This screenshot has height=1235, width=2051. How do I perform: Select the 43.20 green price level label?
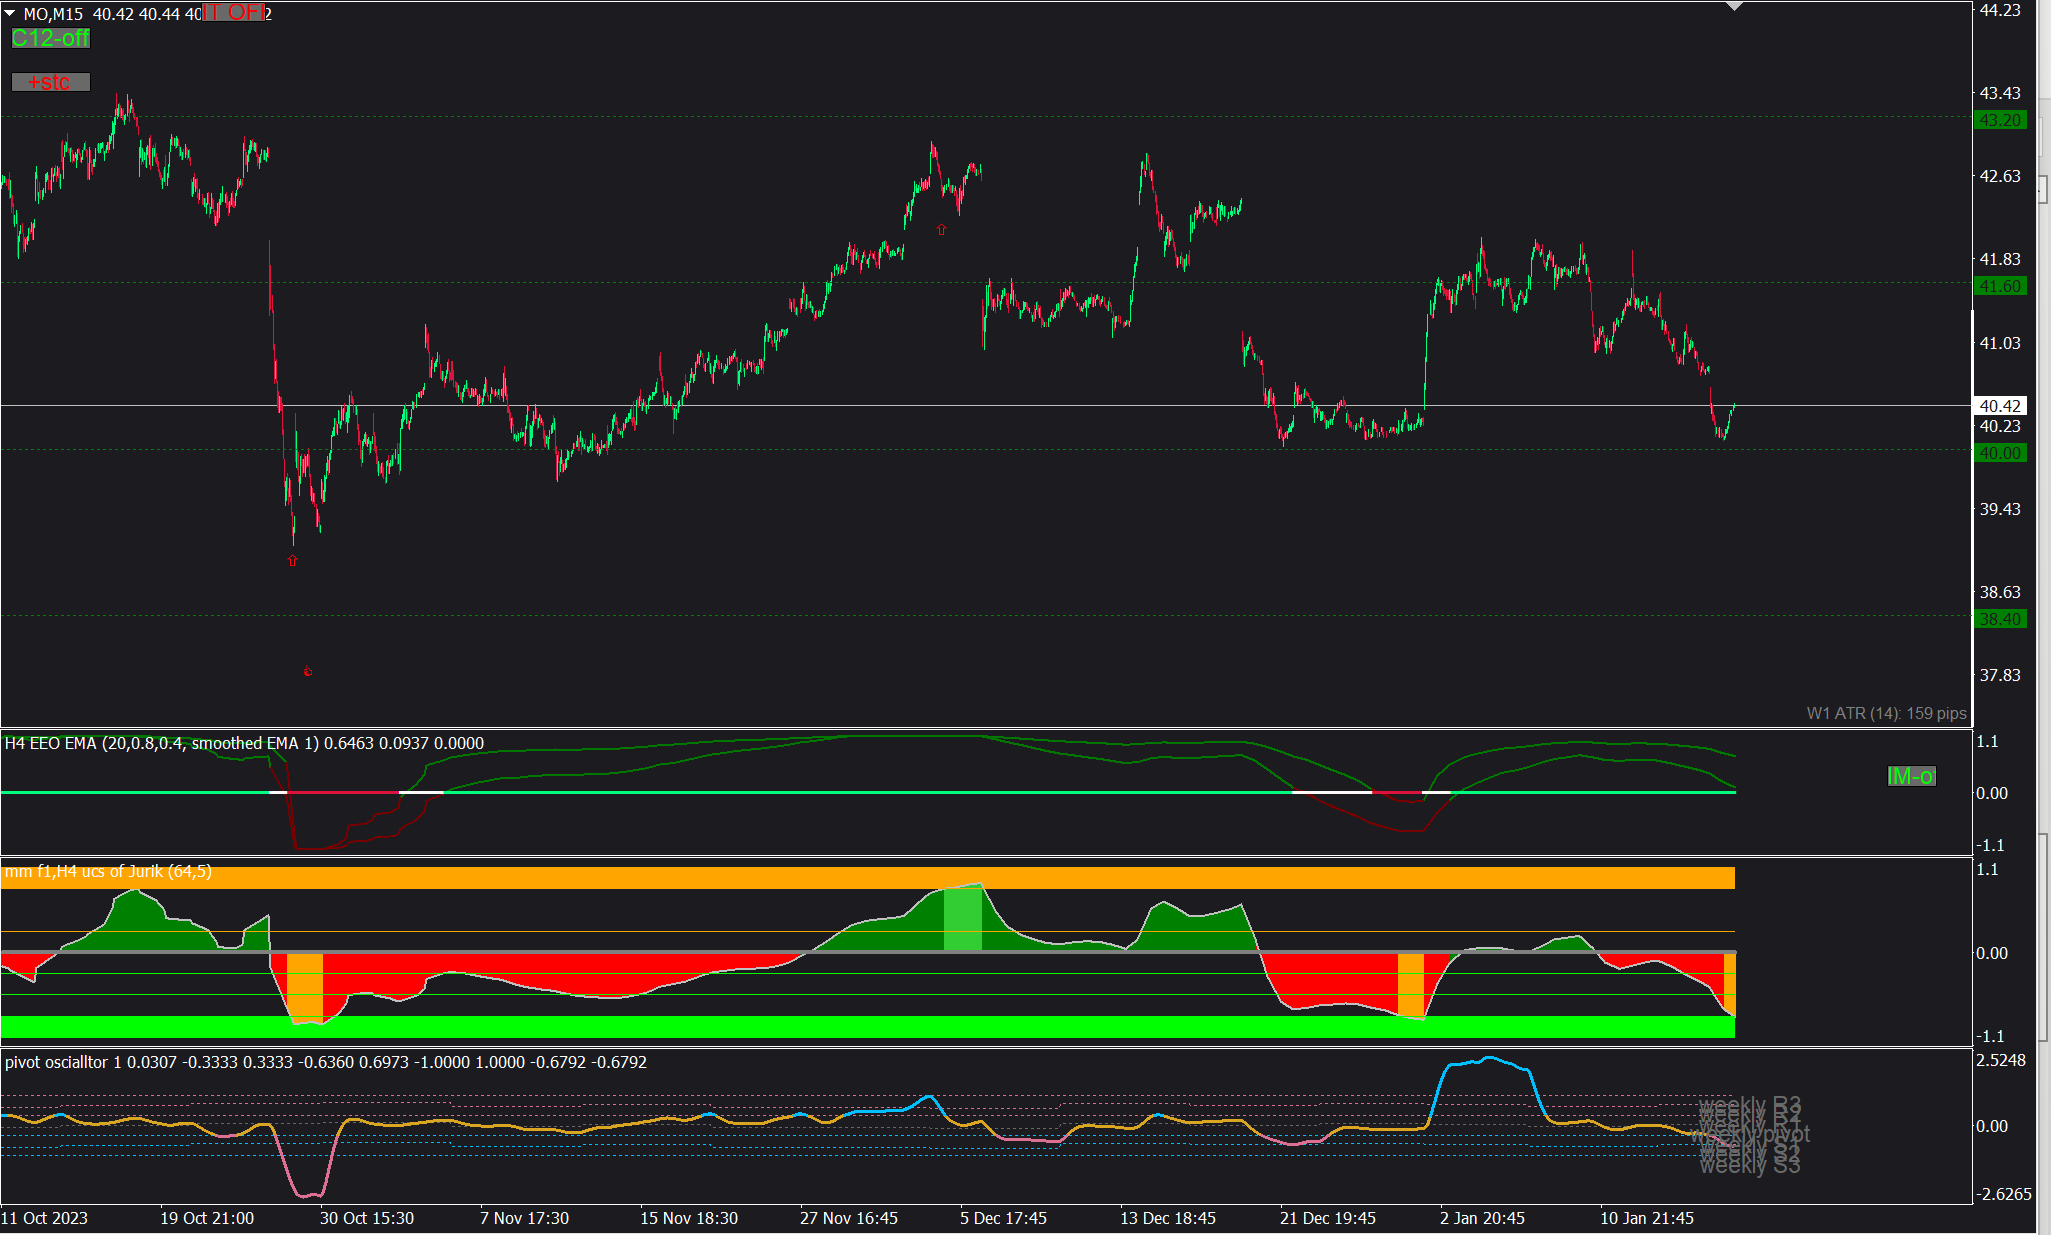click(x=2000, y=120)
